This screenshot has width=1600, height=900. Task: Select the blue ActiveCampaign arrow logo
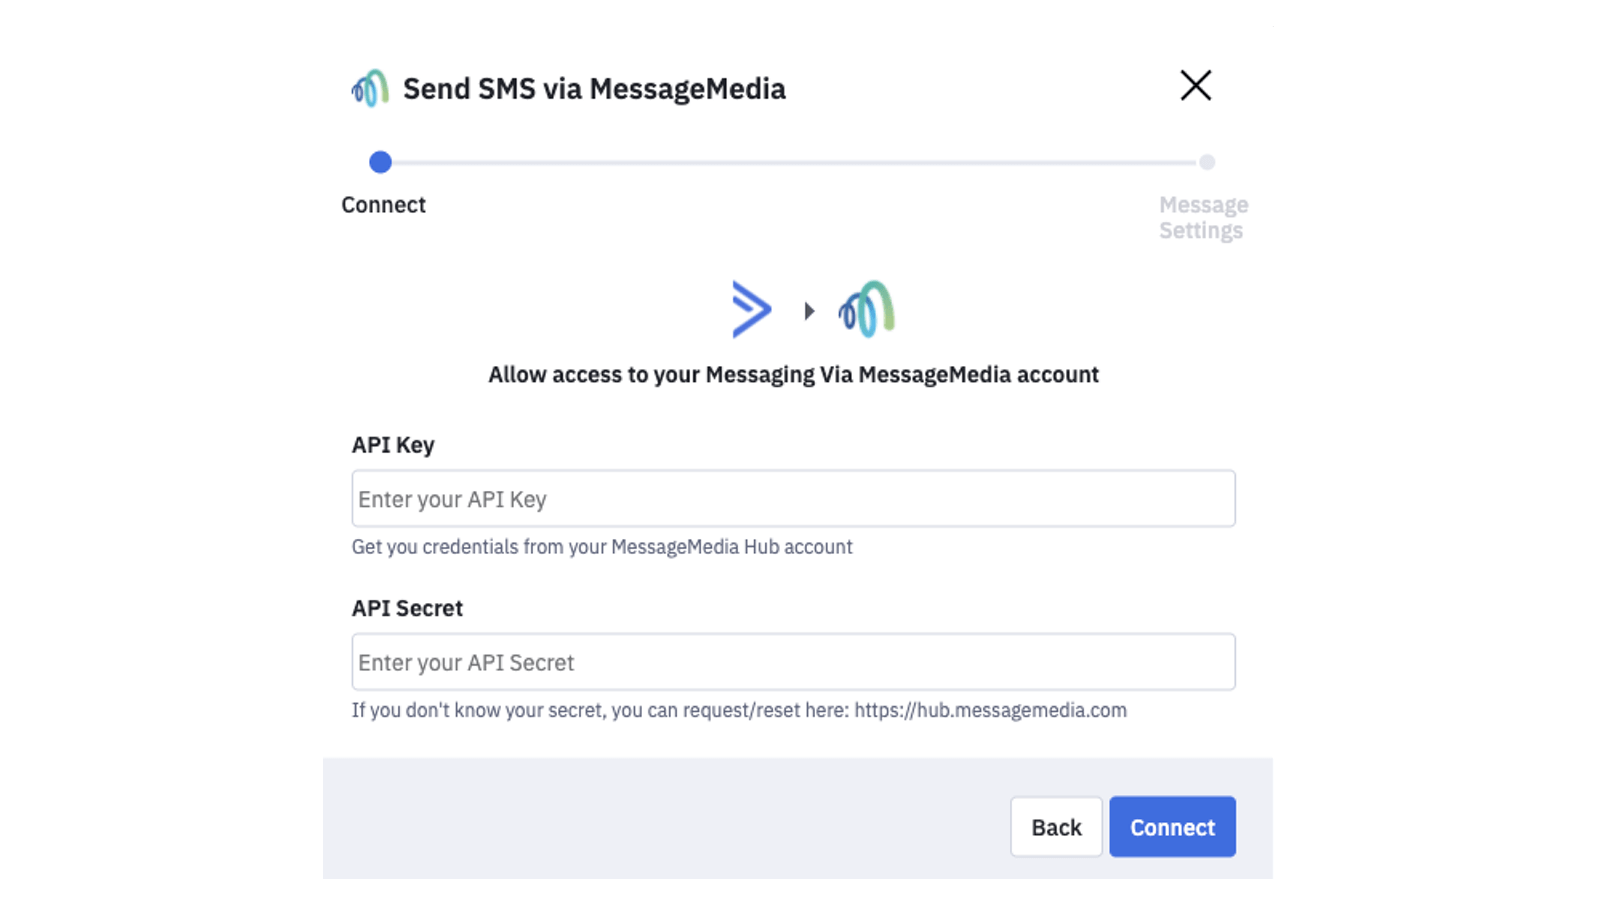(x=751, y=309)
